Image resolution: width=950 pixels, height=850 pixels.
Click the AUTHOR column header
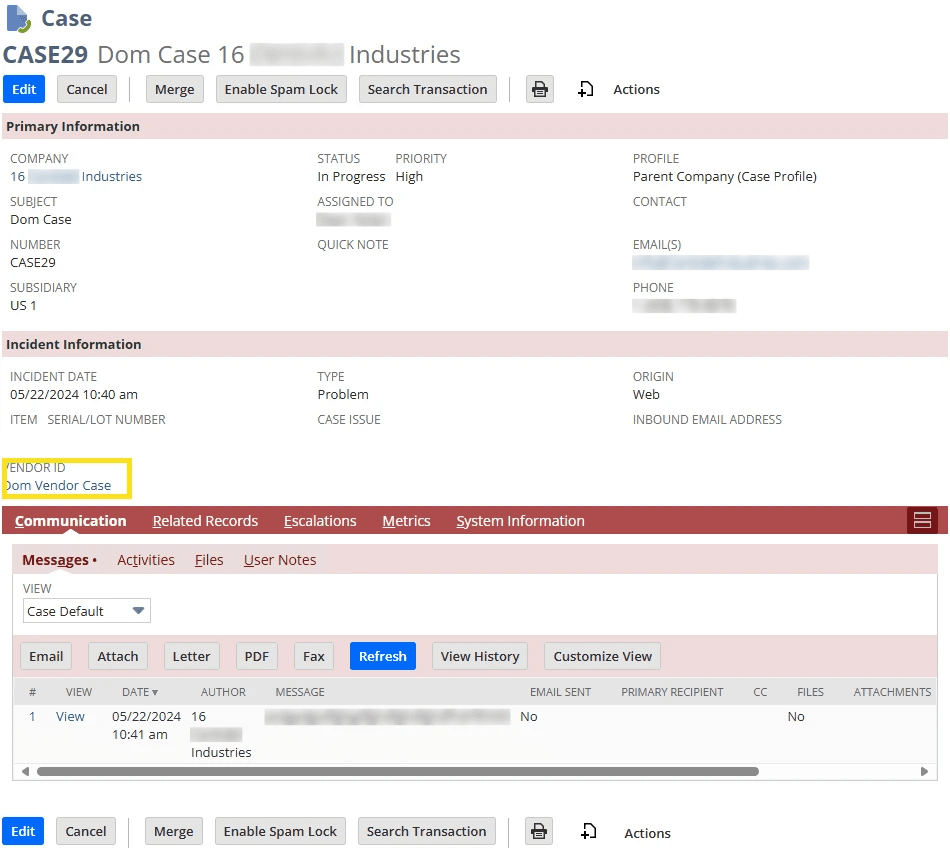[x=223, y=692]
